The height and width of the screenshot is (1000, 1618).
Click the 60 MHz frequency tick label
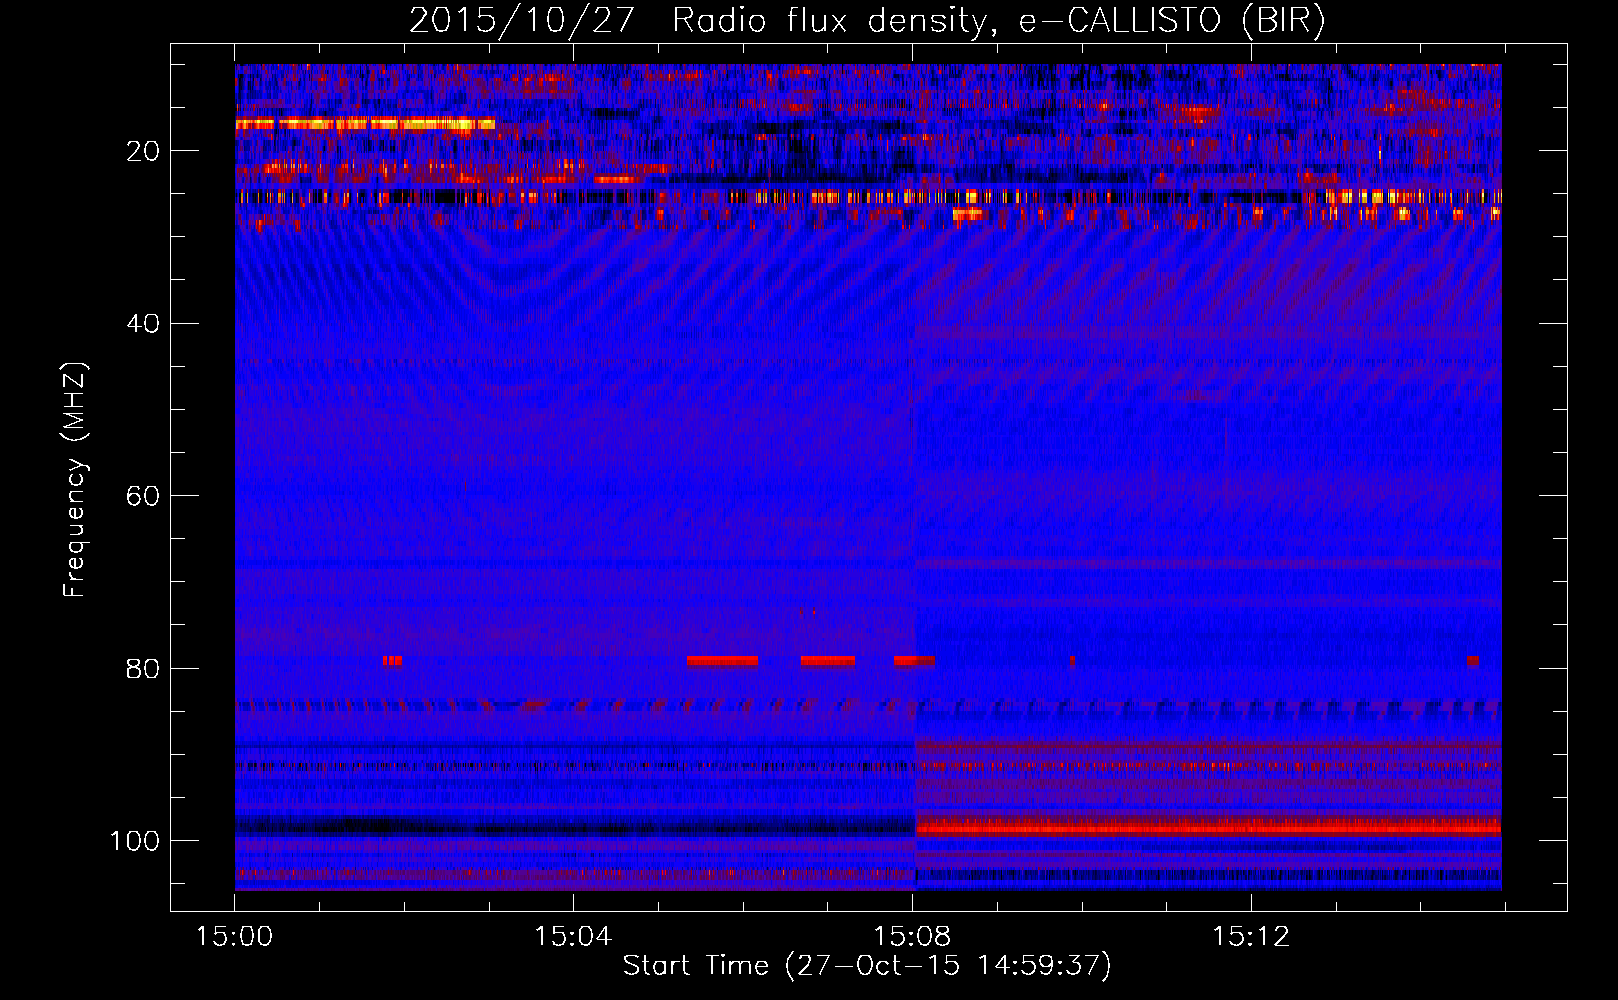pyautogui.click(x=143, y=496)
